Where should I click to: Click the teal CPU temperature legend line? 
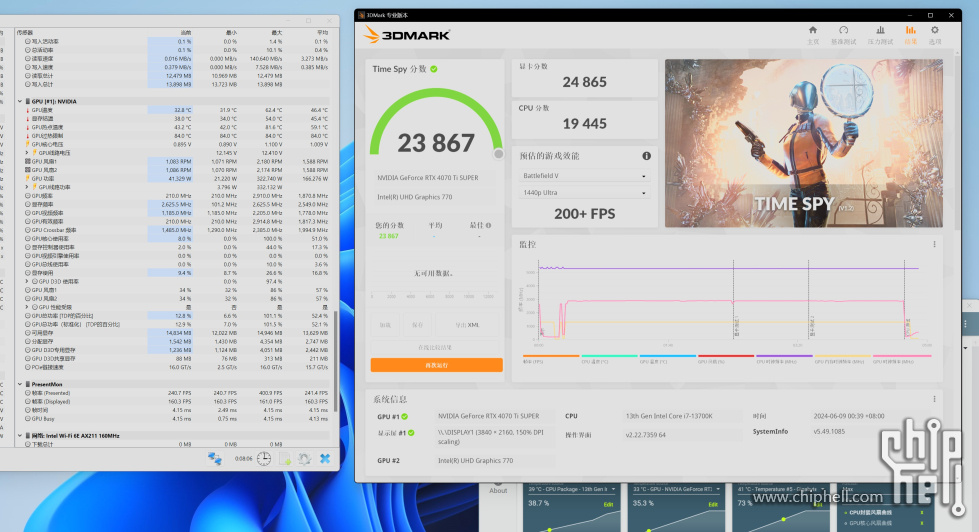pos(609,356)
